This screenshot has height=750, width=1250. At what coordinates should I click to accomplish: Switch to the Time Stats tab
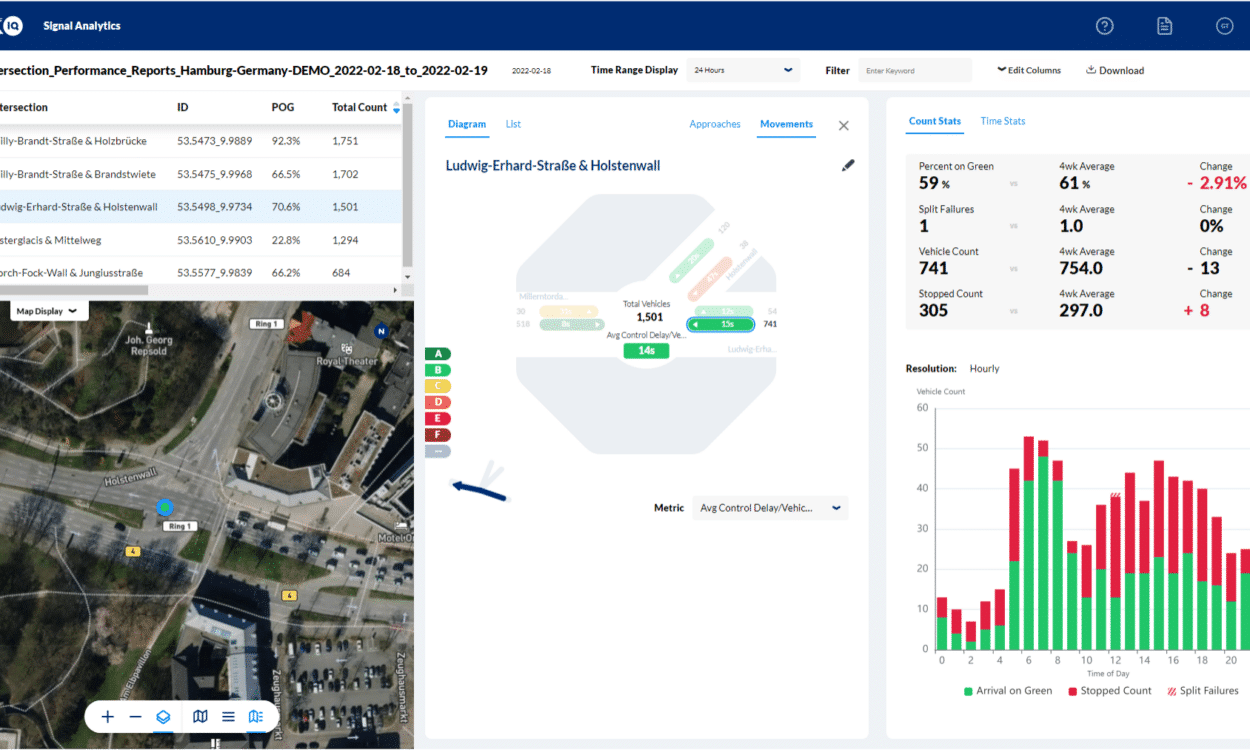tap(1002, 120)
